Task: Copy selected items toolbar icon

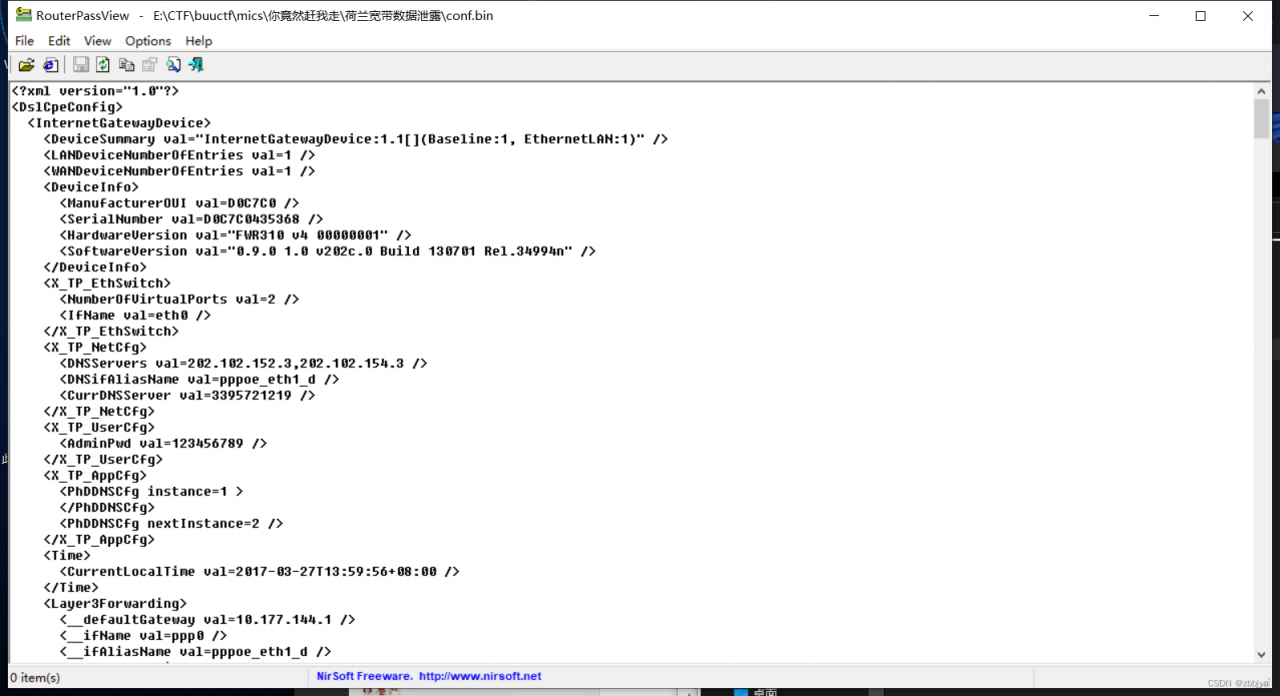Action: click(x=126, y=65)
